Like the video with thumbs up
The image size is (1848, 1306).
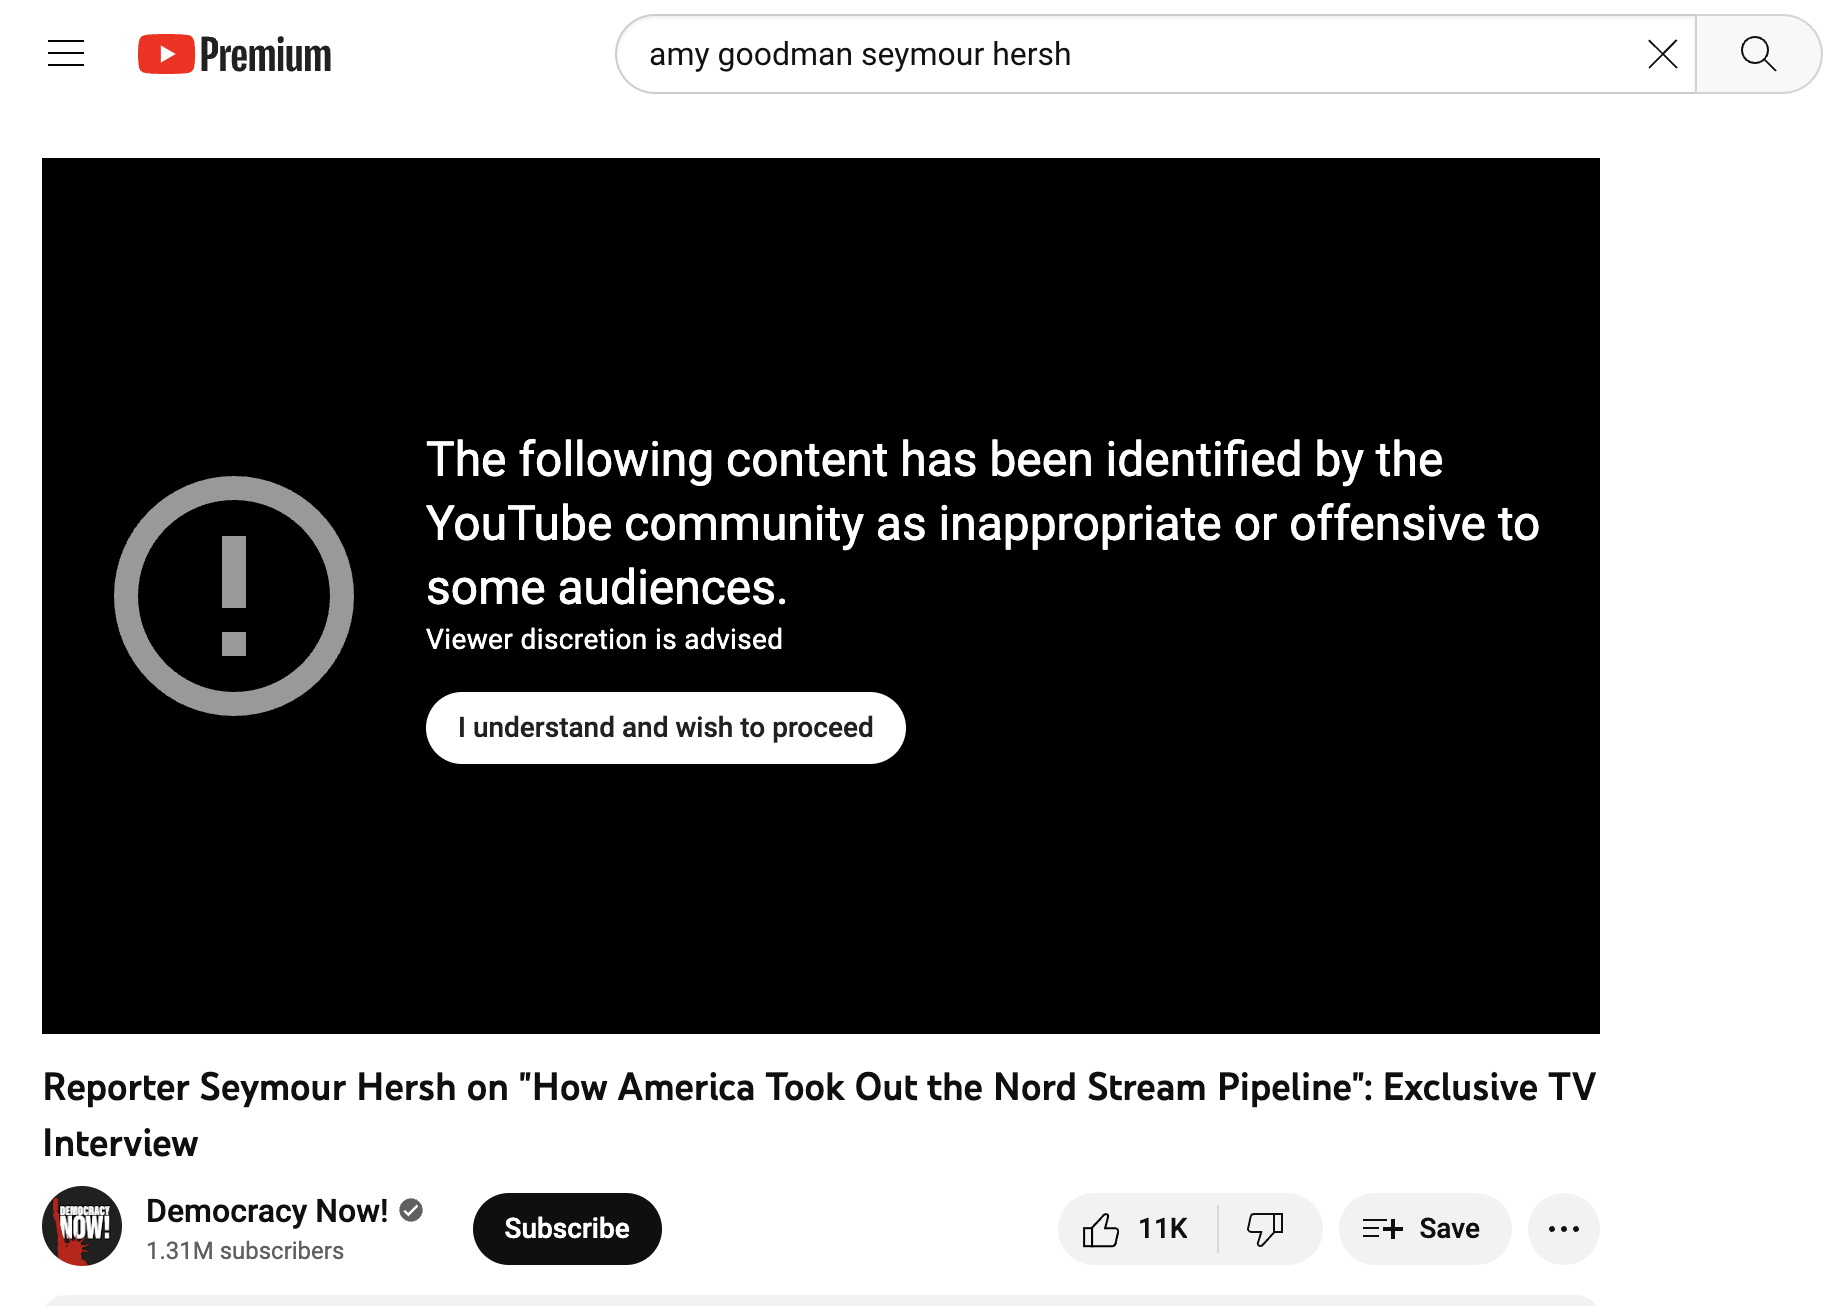(1102, 1229)
